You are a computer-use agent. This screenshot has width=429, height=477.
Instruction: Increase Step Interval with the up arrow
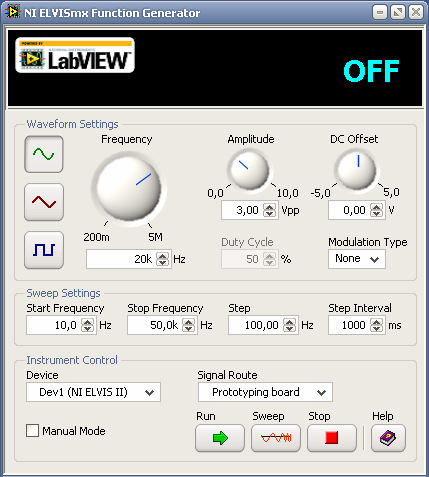coord(377,322)
